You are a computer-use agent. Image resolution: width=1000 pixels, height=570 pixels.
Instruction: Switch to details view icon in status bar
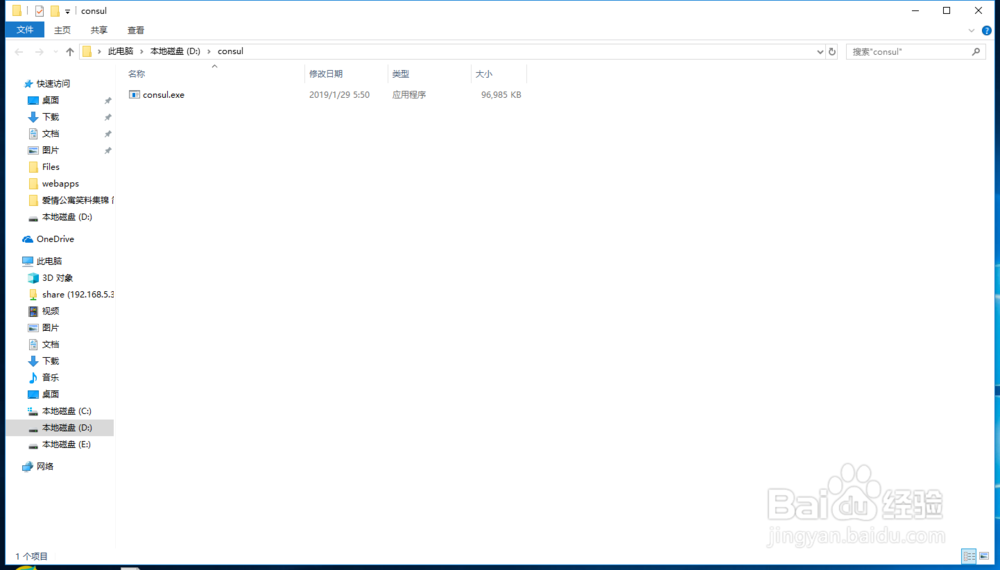click(x=969, y=556)
